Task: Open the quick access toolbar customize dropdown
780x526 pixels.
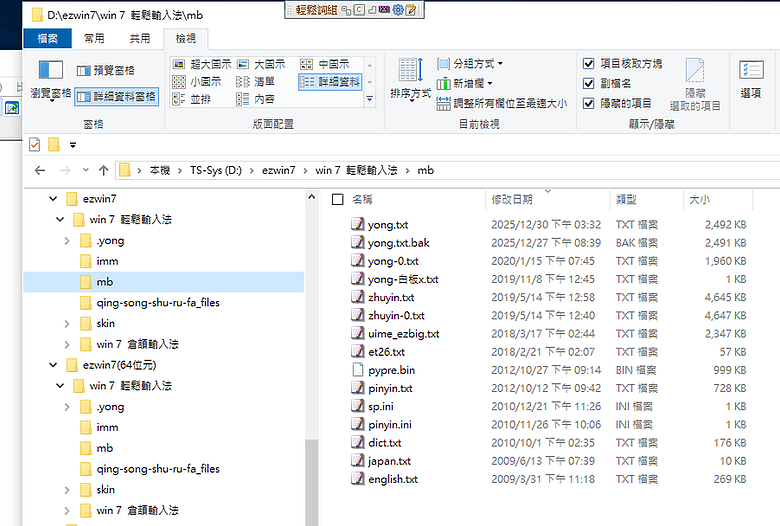Action: click(73, 145)
